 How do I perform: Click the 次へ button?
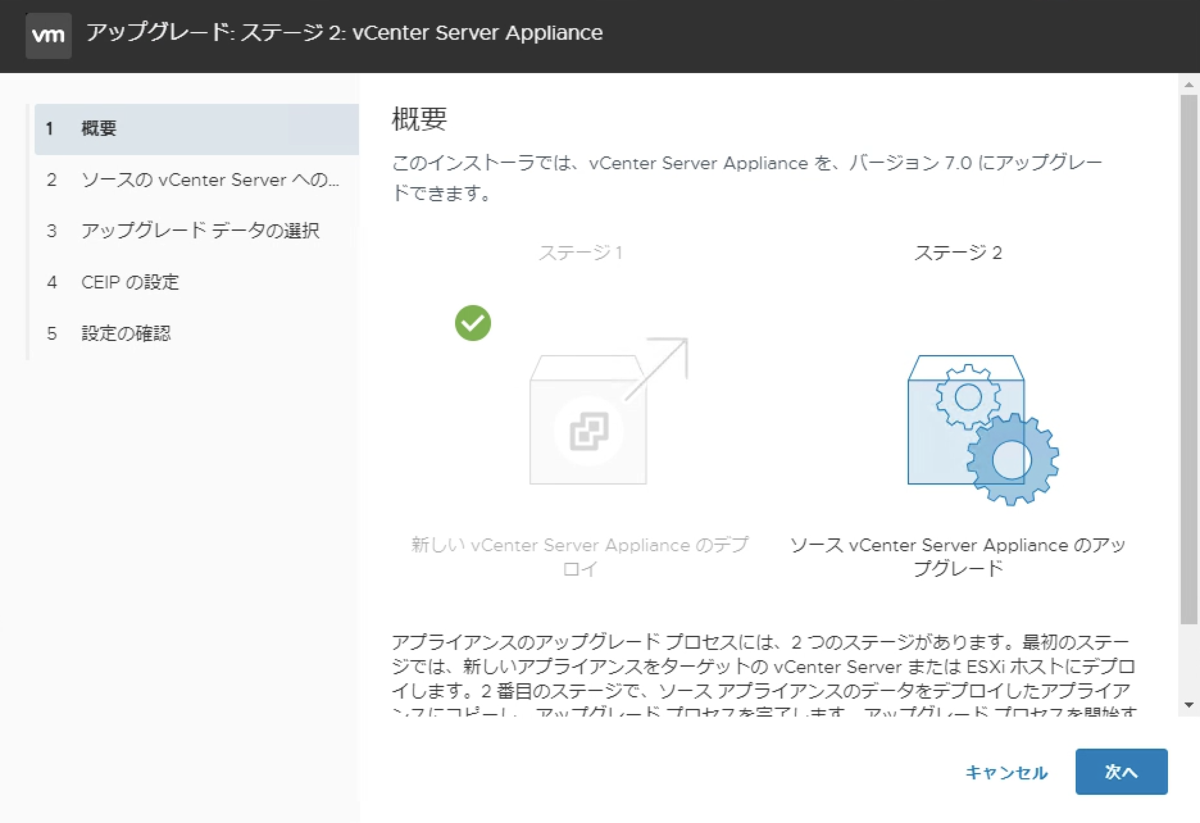coord(1121,772)
